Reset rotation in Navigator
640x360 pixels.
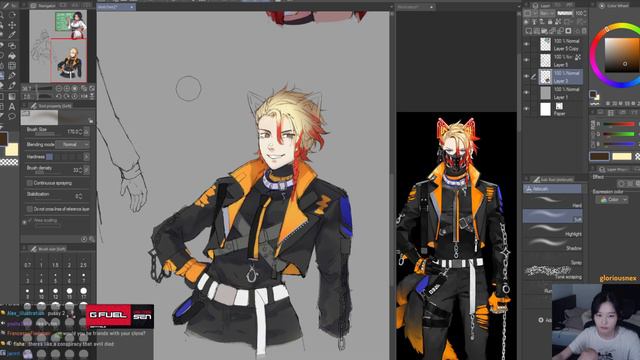pyautogui.click(x=75, y=96)
